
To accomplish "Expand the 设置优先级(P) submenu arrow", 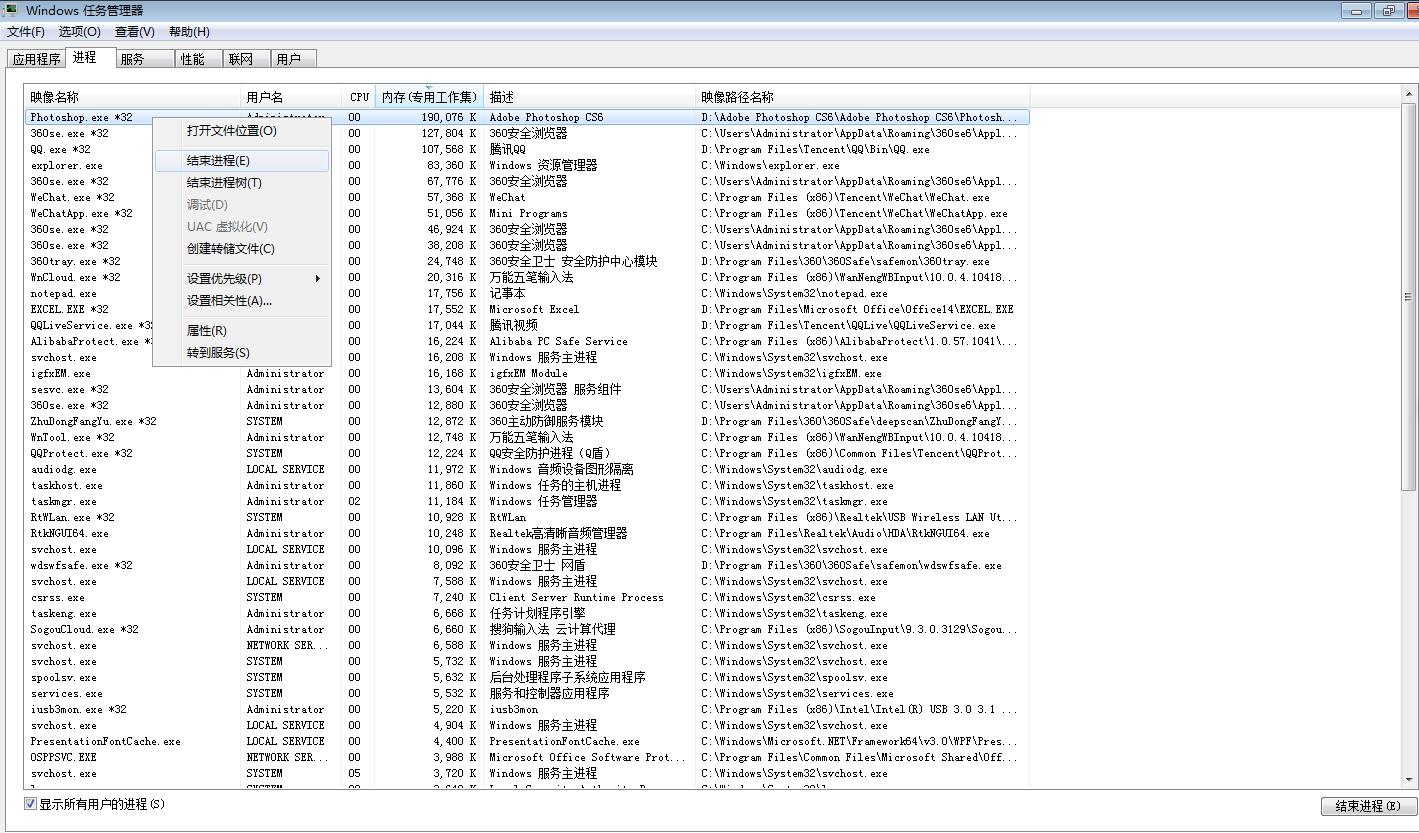I will coord(318,279).
